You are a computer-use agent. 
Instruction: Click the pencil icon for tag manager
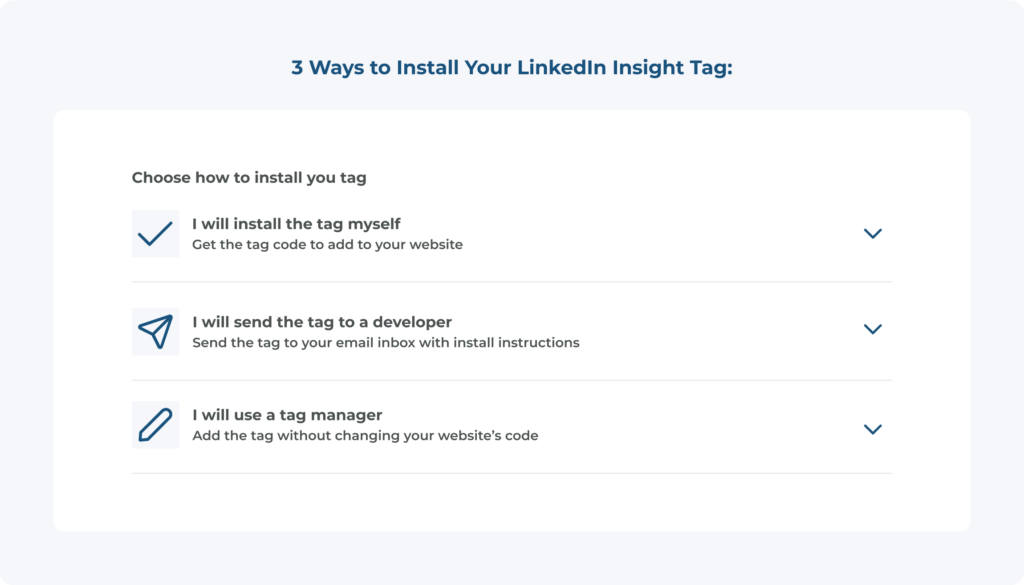[x=155, y=425]
